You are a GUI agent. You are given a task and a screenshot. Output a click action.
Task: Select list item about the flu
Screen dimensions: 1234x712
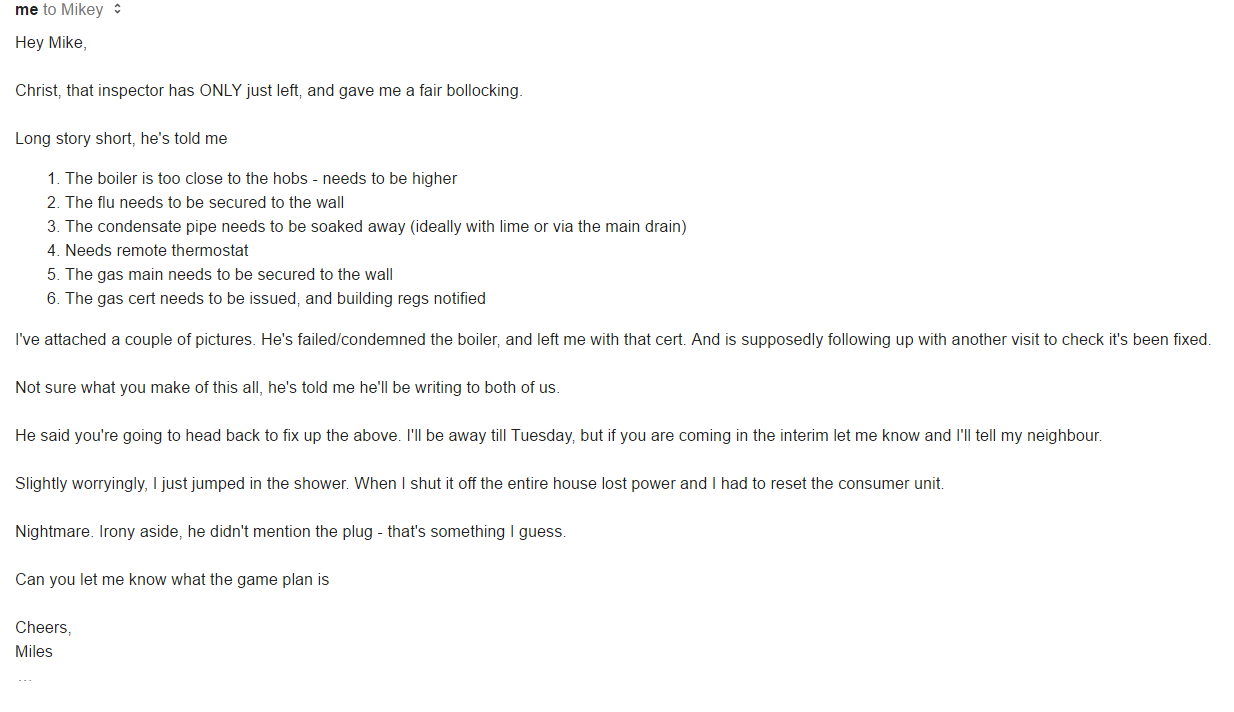(204, 203)
